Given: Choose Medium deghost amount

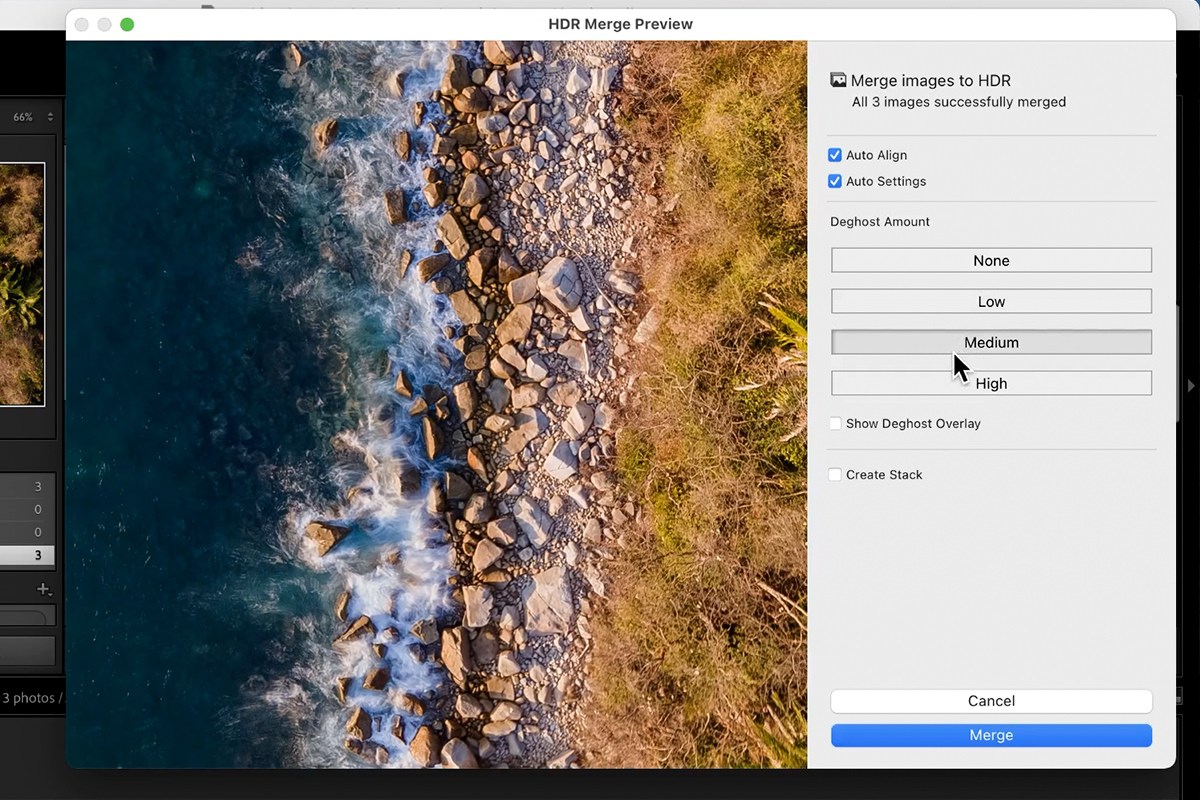Looking at the screenshot, I should 991,342.
